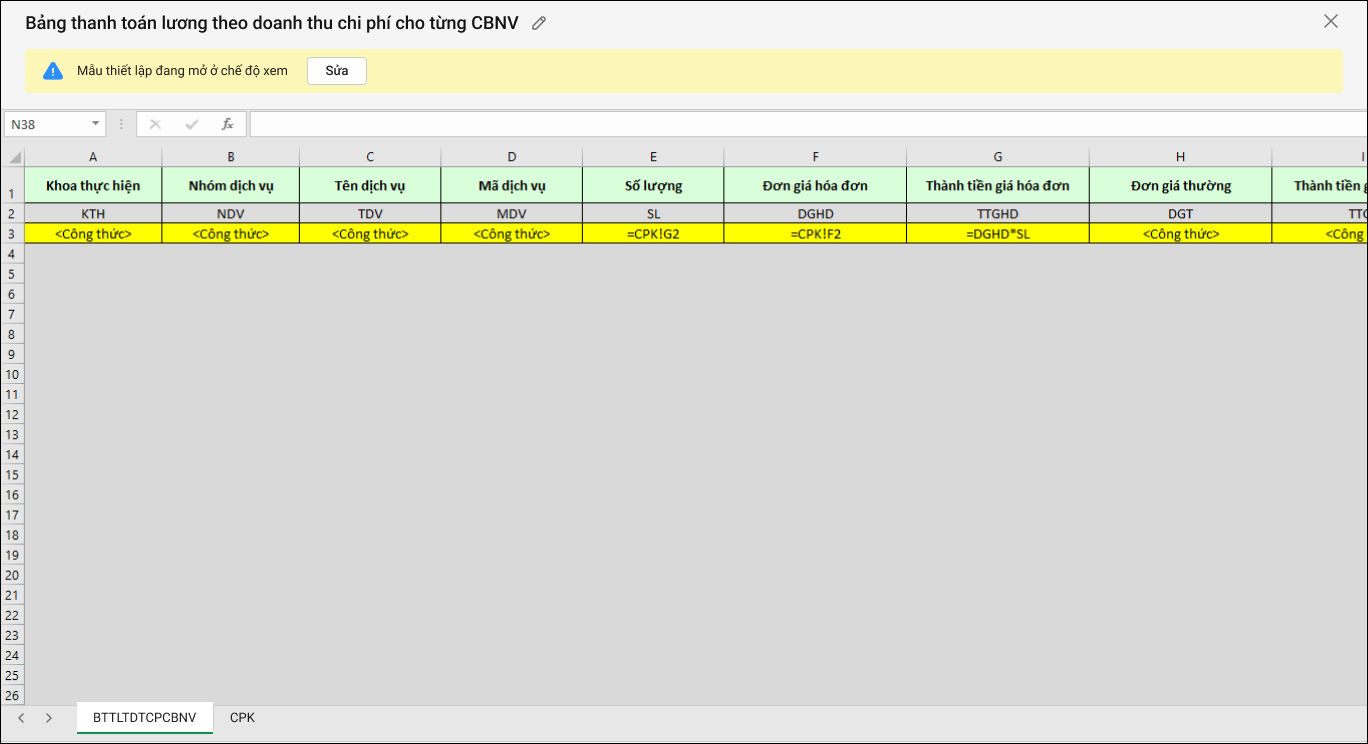The image size is (1368, 744).
Task: Click inside the formula bar input
Action: (800, 124)
